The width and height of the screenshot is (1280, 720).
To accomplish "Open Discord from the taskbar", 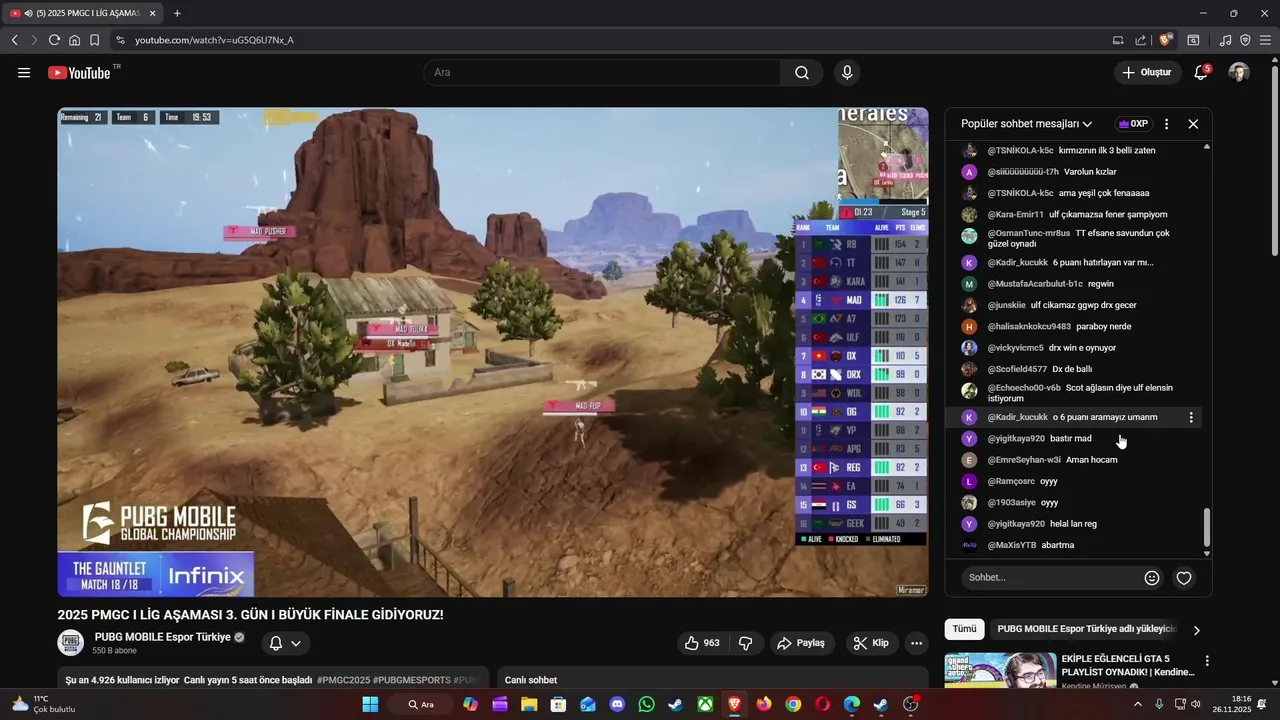I will click(617, 704).
